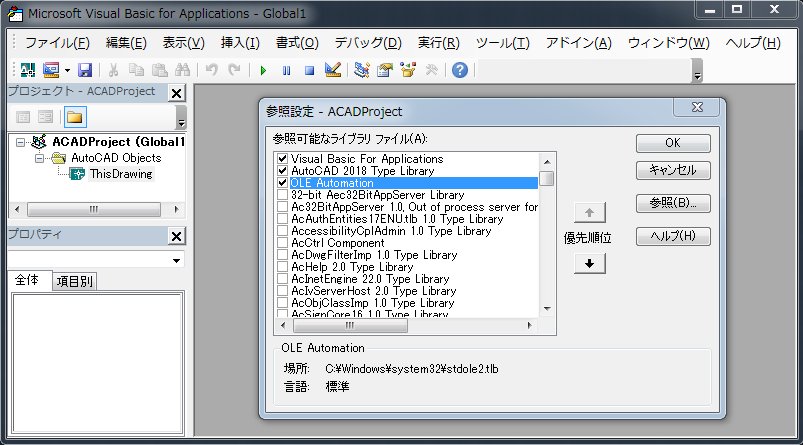This screenshot has width=803, height=445.
Task: Check AcDwgFilterImp 1.0 Type Library
Action: [282, 255]
